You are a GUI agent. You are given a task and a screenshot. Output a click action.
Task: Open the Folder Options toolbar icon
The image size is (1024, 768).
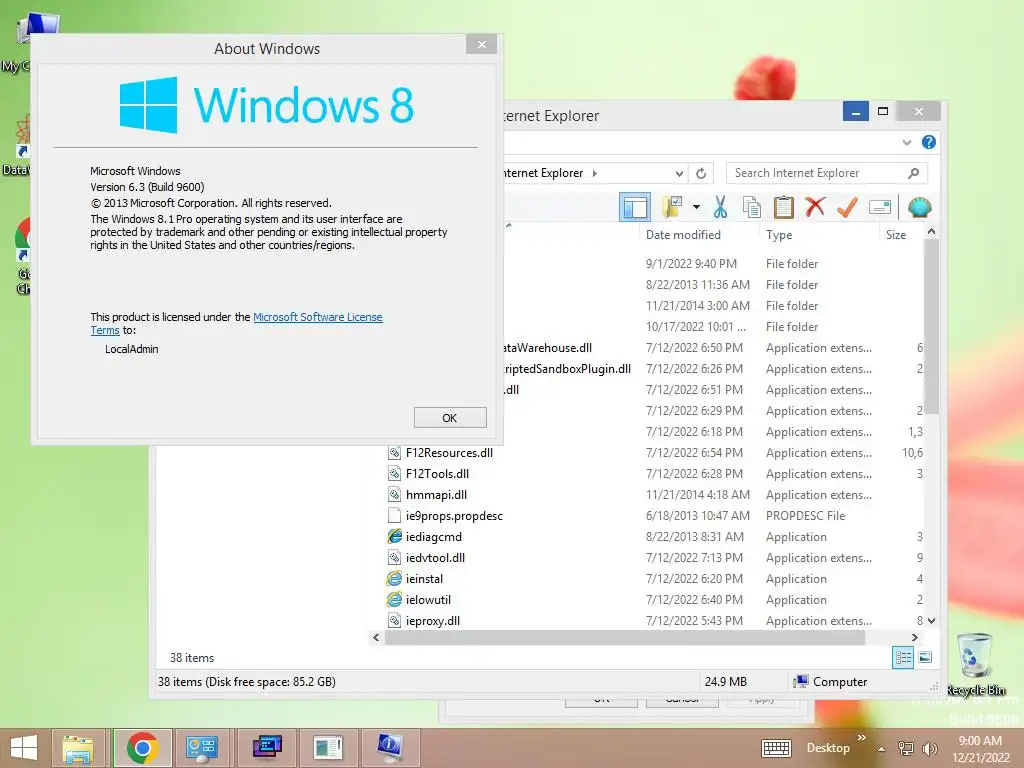(672, 207)
